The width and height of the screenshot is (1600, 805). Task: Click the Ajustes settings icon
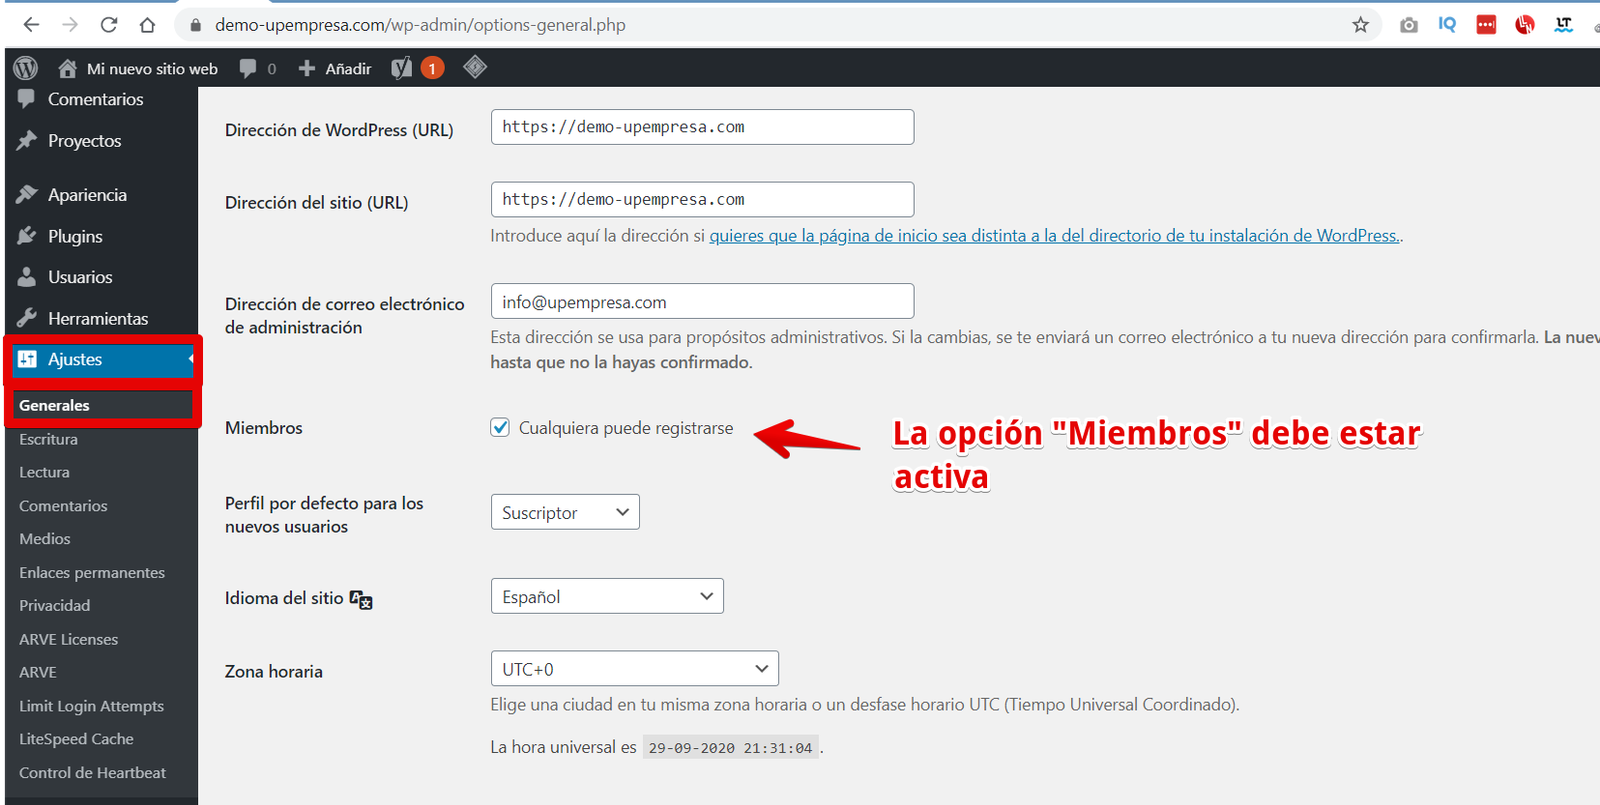point(27,359)
